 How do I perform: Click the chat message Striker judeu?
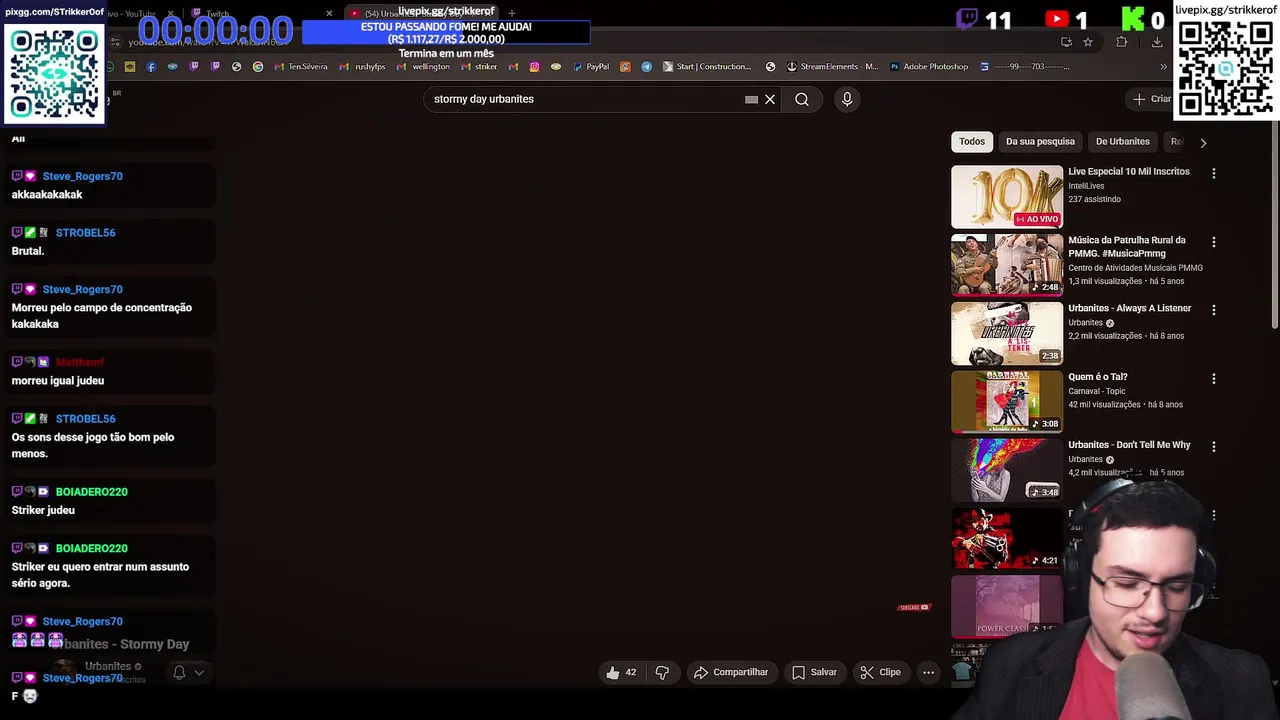point(43,510)
